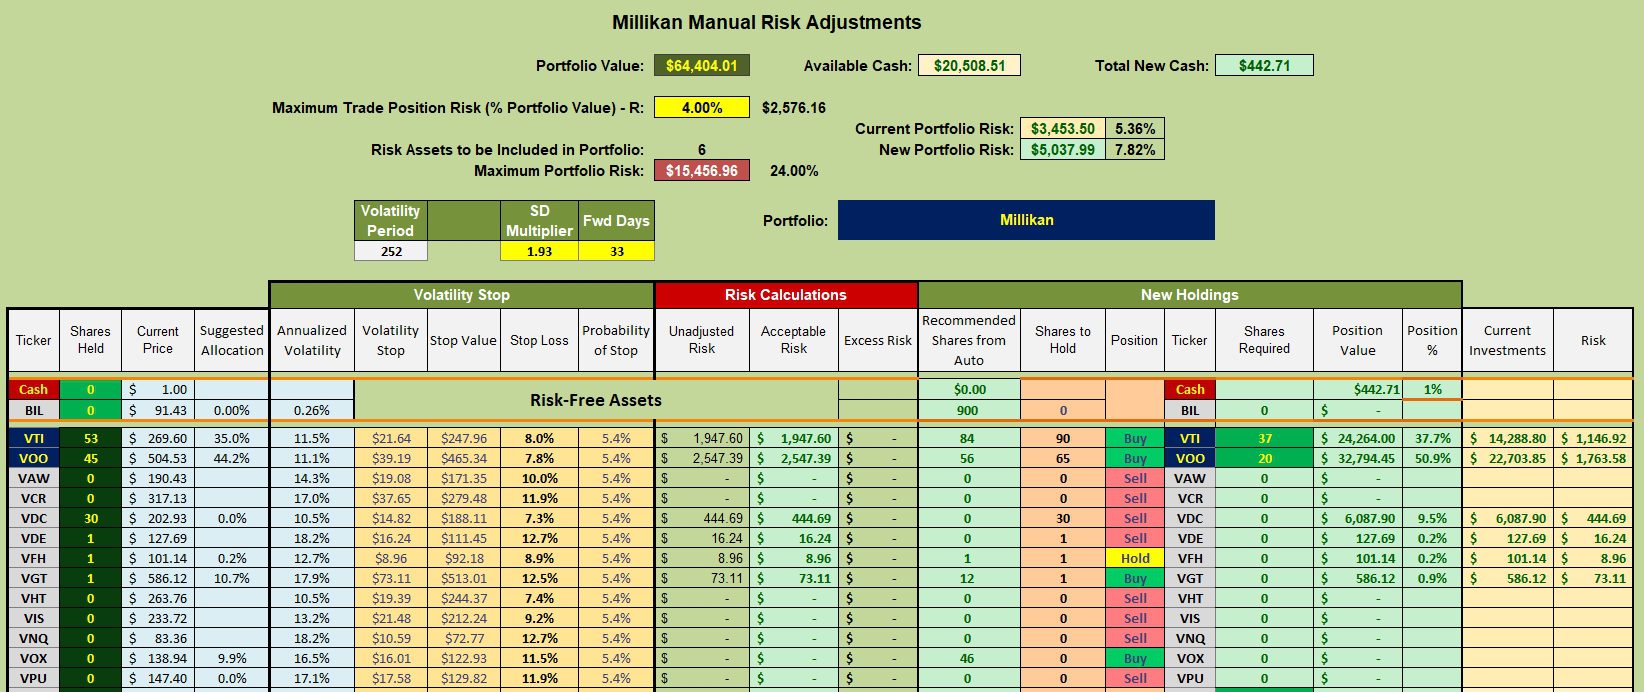
Task: Select the Volatility Stop group header
Action: (462, 295)
